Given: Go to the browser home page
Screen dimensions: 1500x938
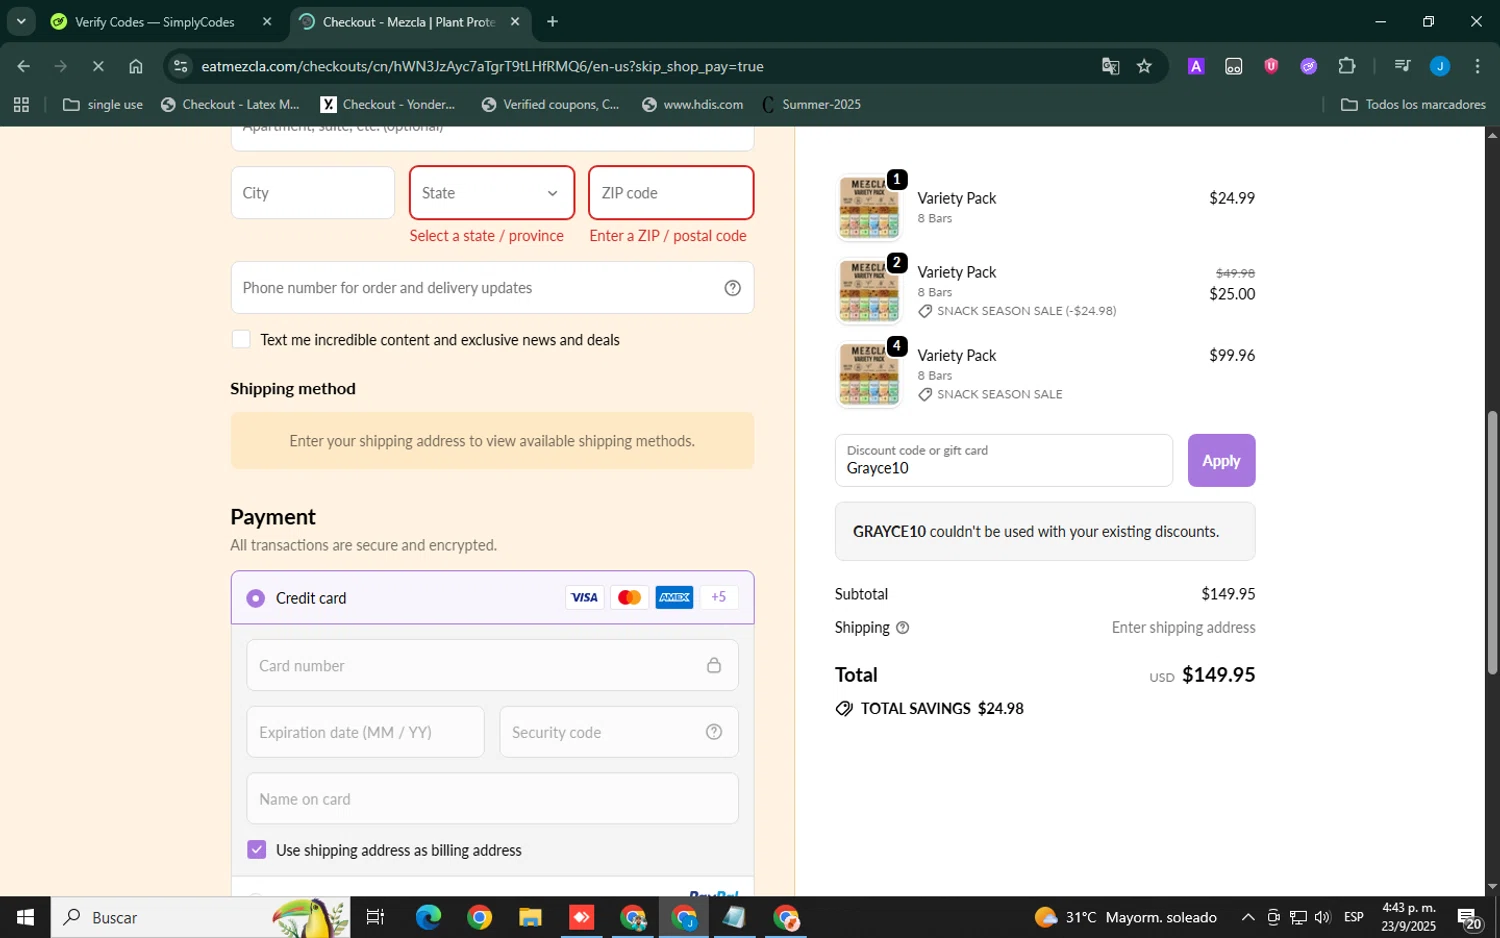Looking at the screenshot, I should (136, 66).
